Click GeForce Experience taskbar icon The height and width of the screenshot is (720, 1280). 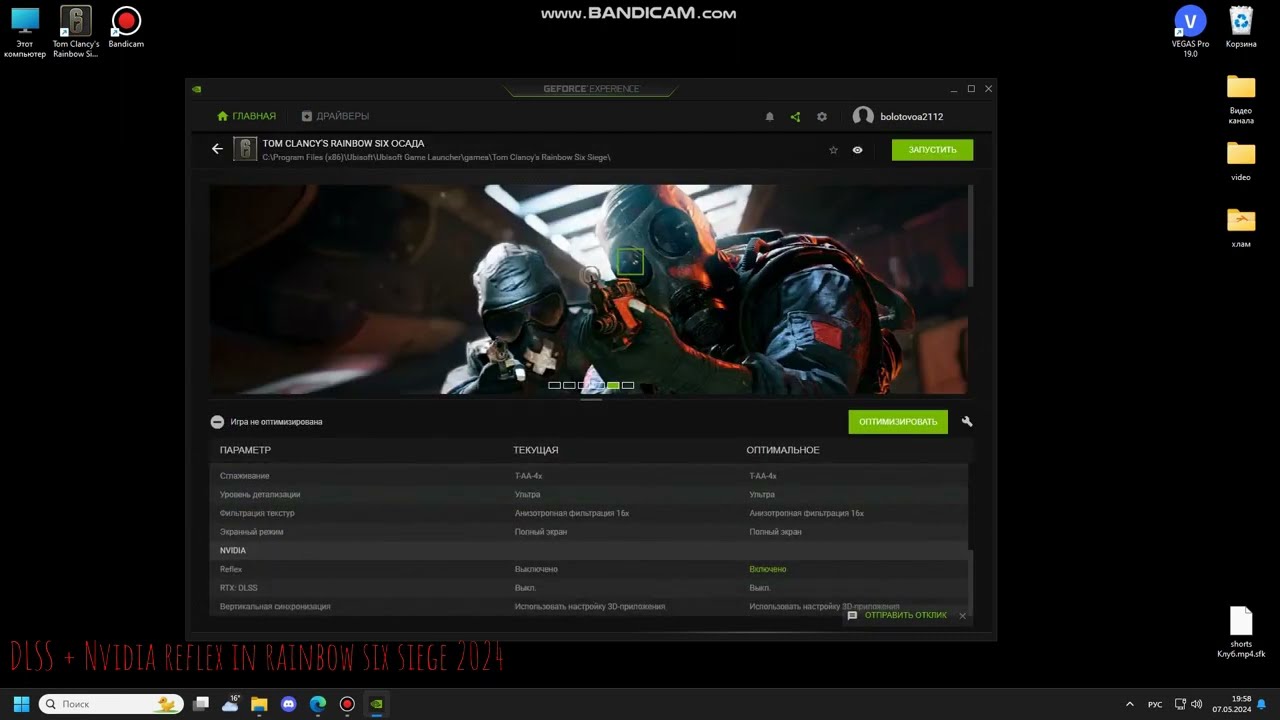(x=376, y=704)
